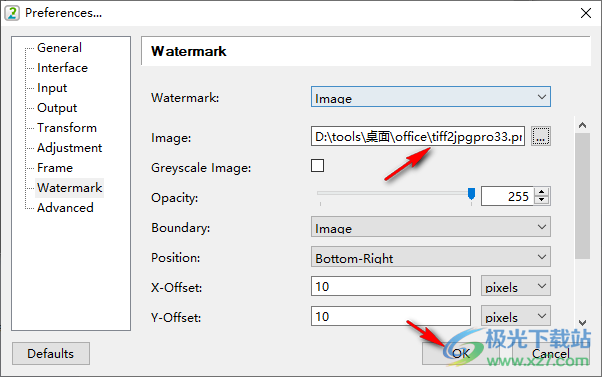Select Advanced in the preferences tree
The height and width of the screenshot is (377, 602).
point(65,208)
